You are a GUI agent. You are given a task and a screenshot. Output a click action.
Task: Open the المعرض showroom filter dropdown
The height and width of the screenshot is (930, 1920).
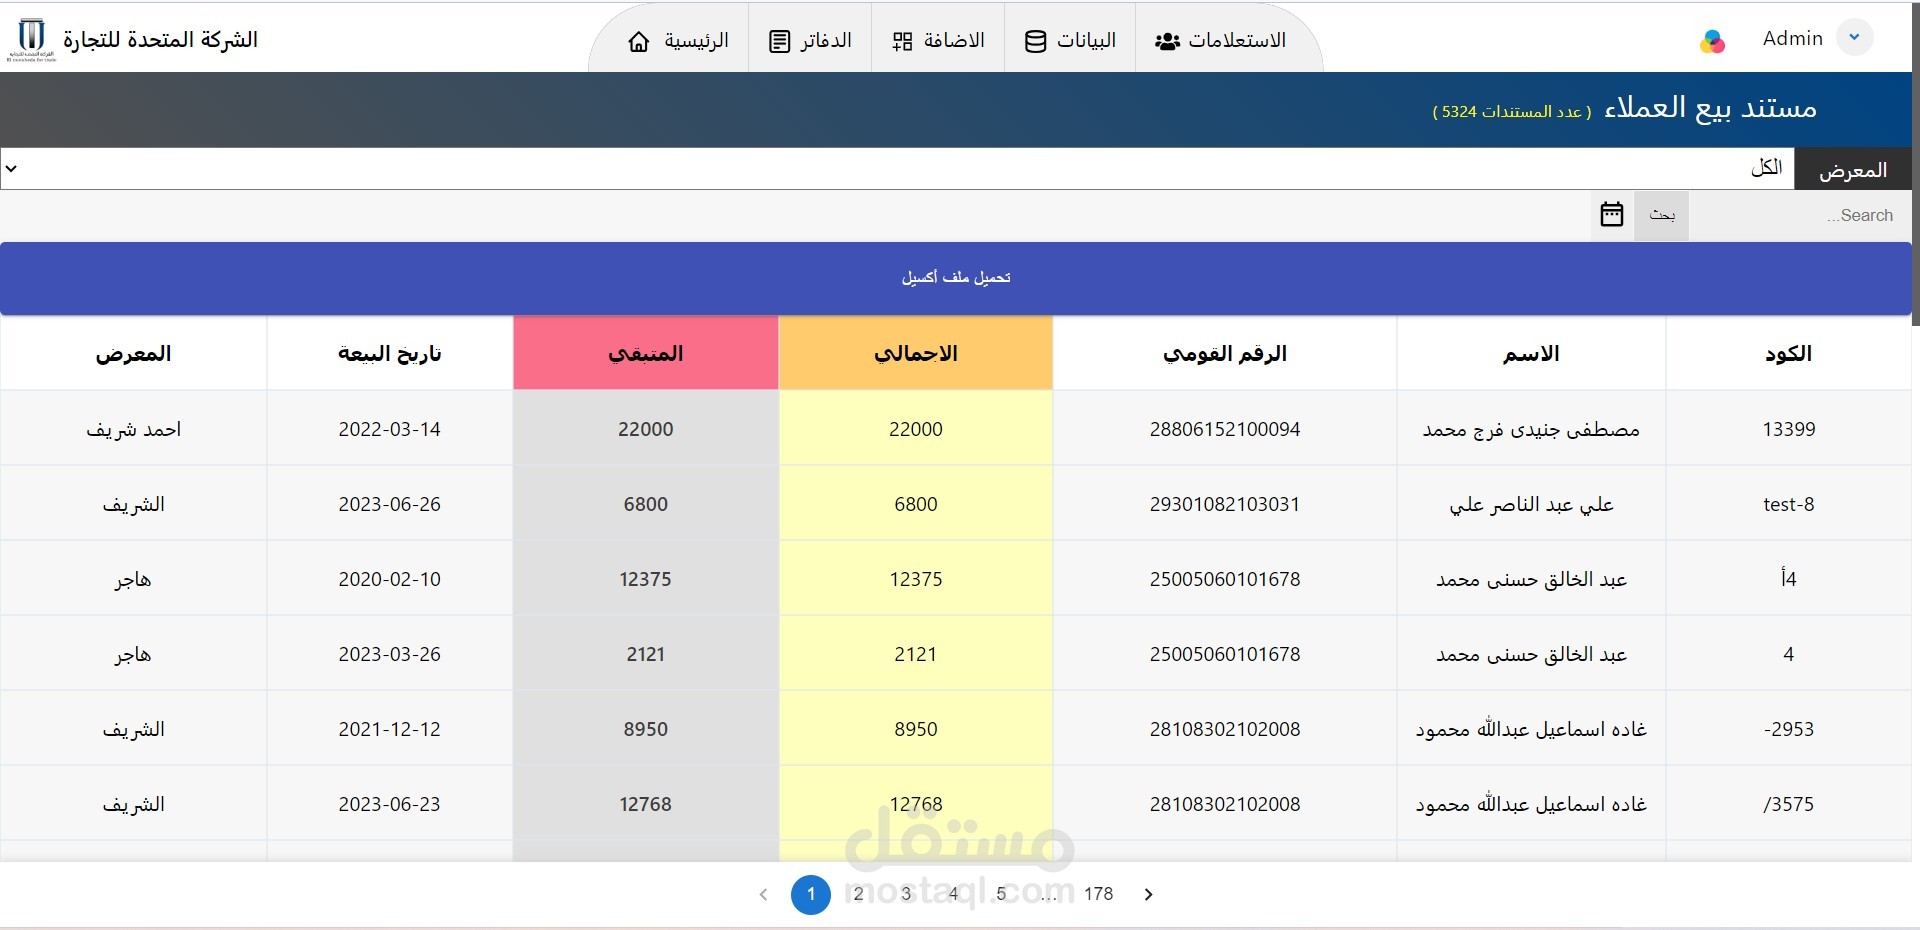tap(897, 169)
